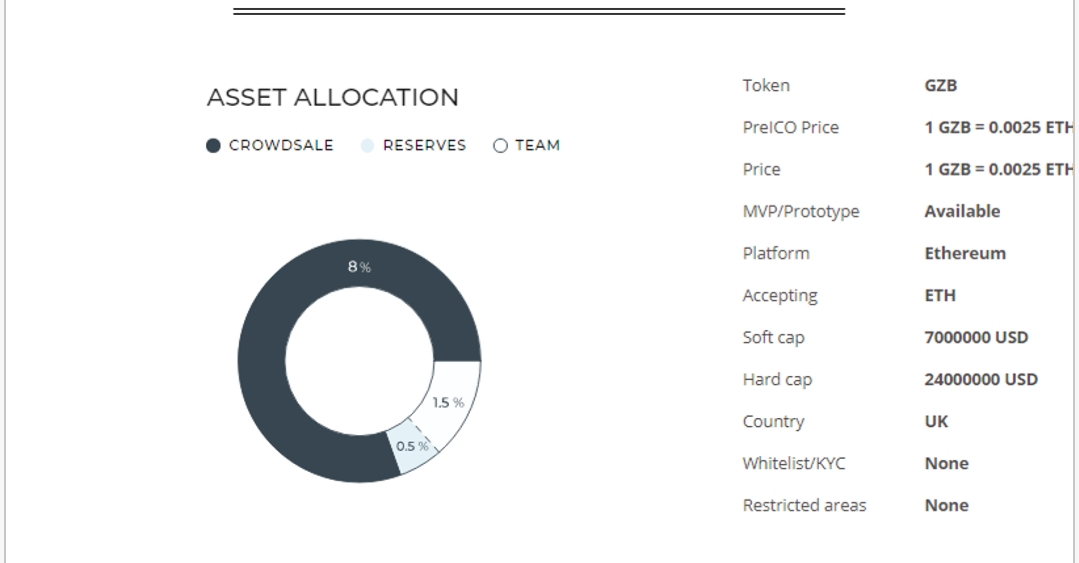Click the Accepting ETH value
Screen dimensions: 1079x563
point(940,295)
